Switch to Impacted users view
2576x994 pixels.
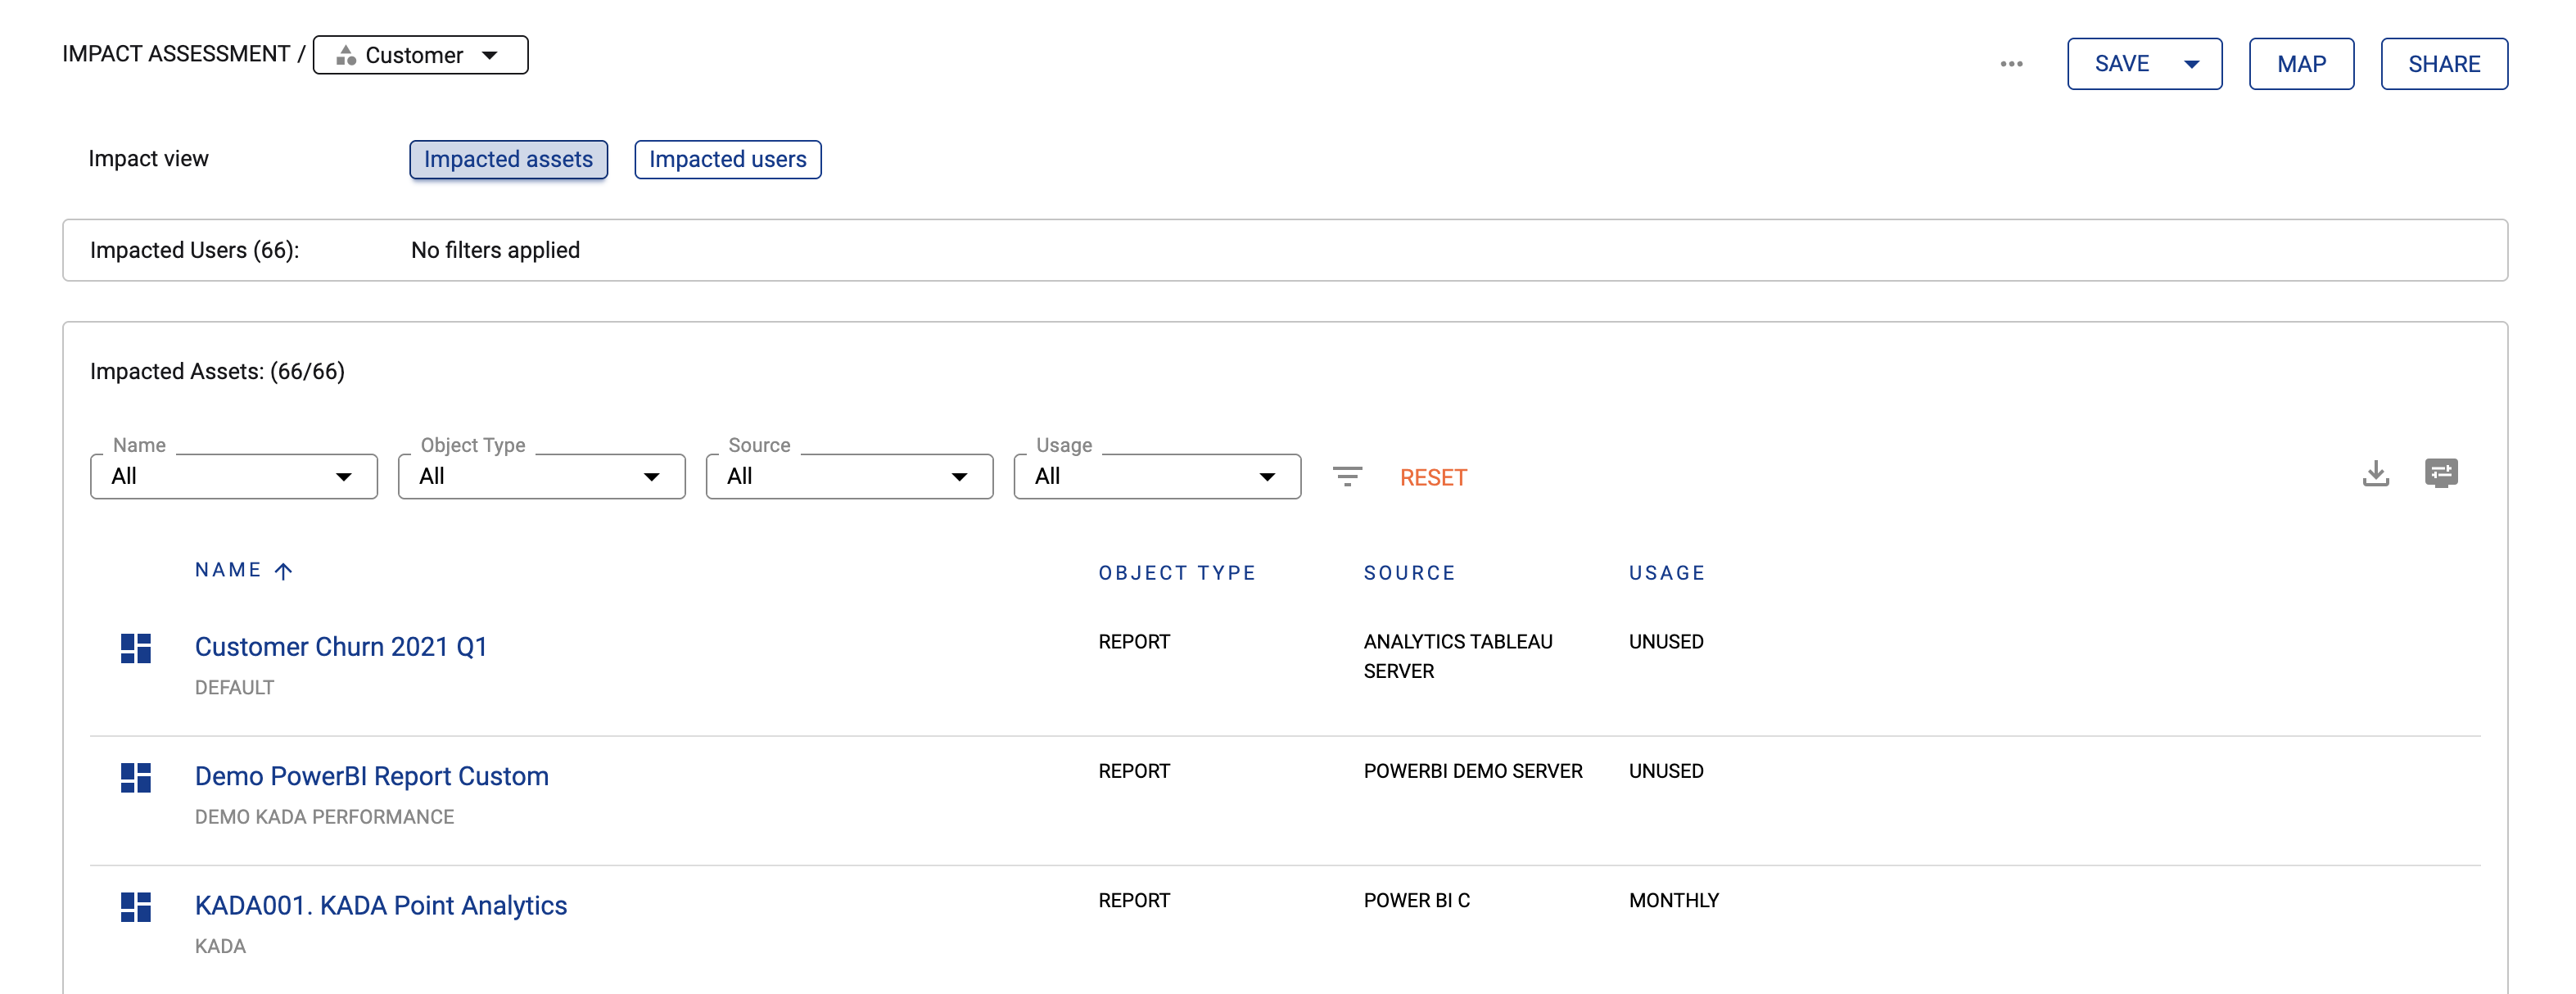727,160
